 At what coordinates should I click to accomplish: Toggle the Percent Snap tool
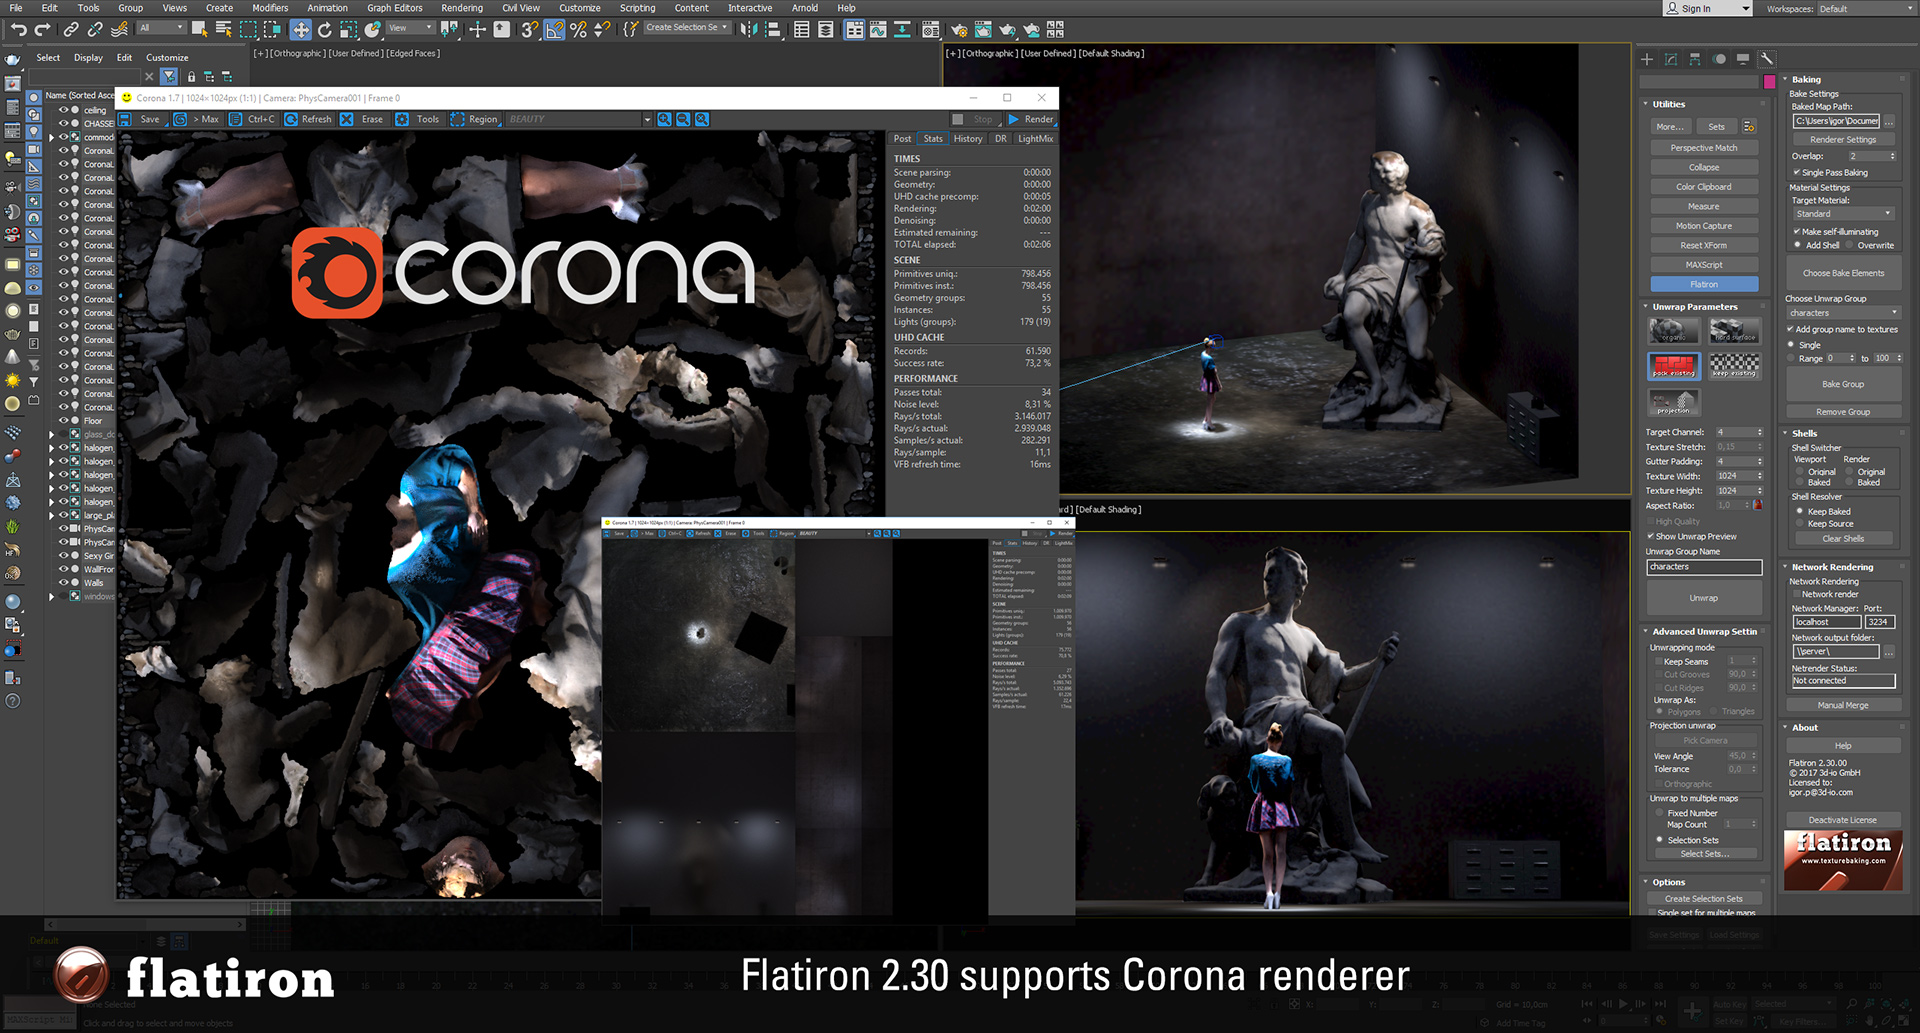578,30
